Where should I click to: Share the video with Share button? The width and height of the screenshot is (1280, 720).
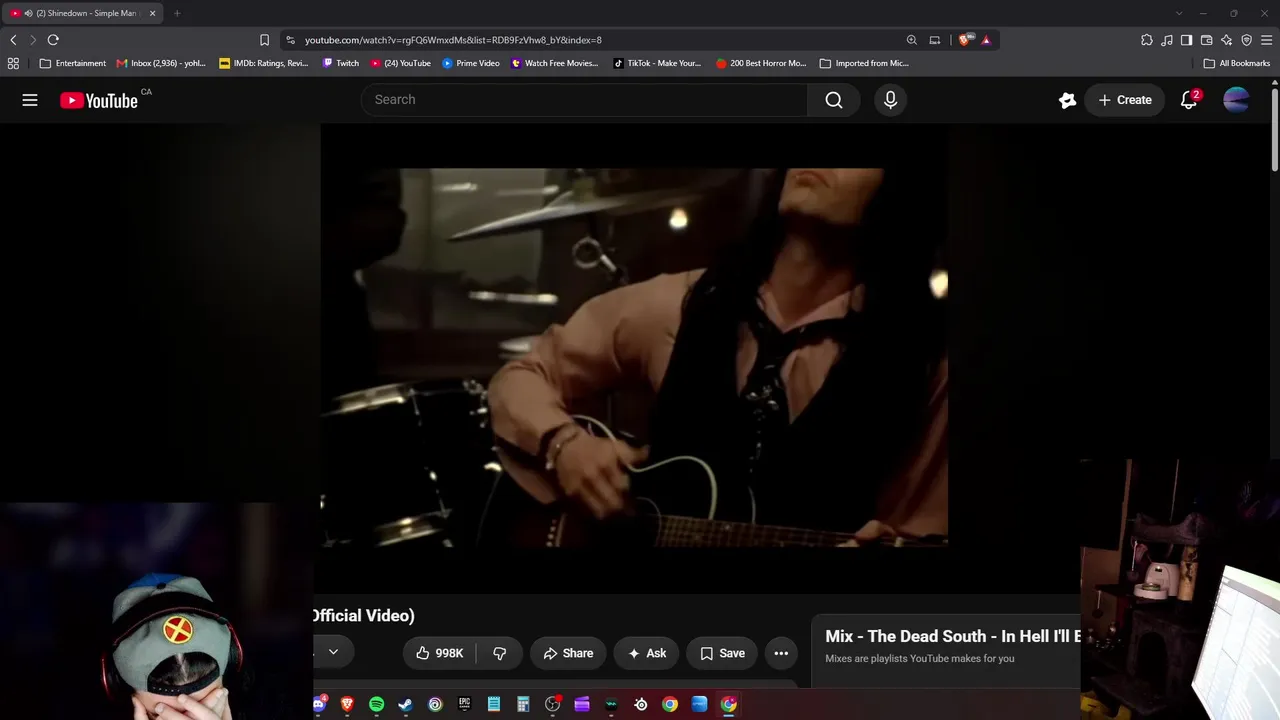click(568, 653)
